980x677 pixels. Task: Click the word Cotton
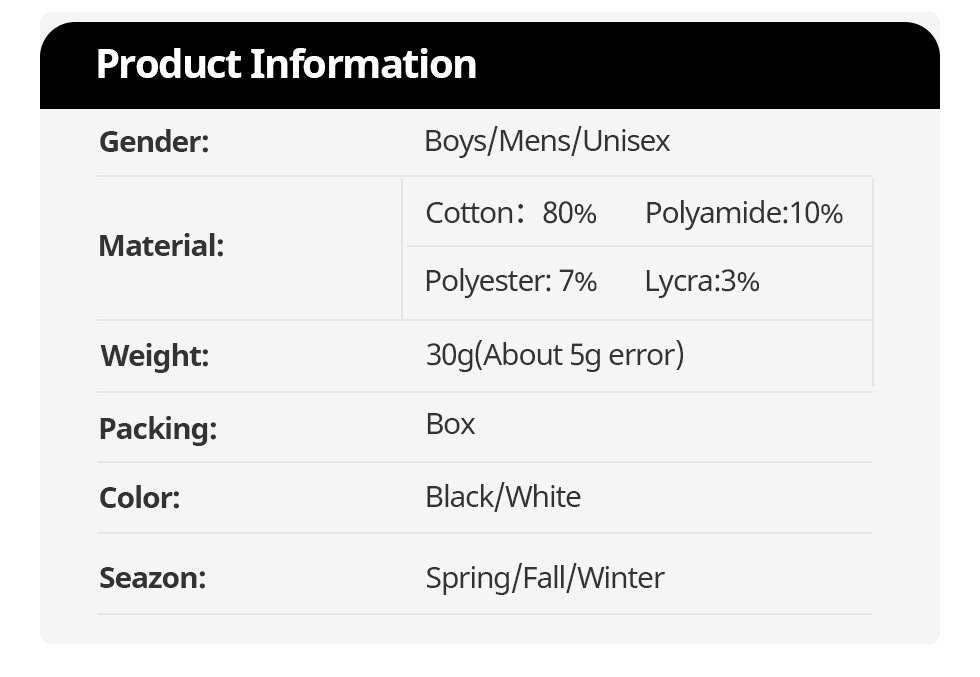(x=469, y=213)
